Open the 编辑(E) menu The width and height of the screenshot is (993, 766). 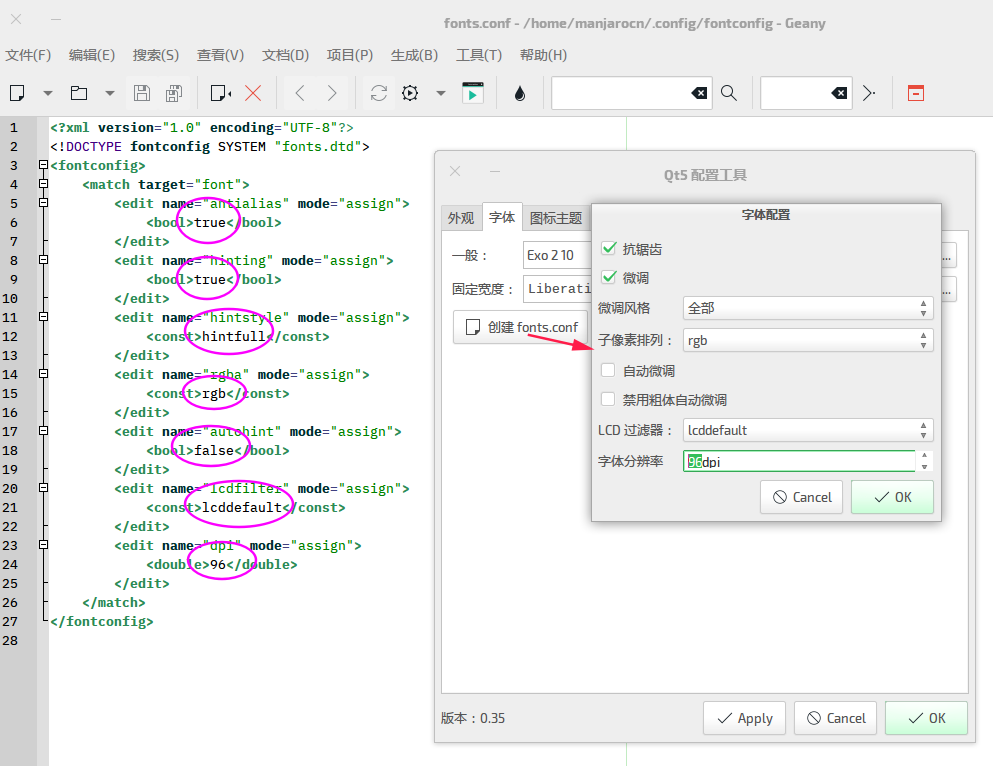tap(92, 55)
